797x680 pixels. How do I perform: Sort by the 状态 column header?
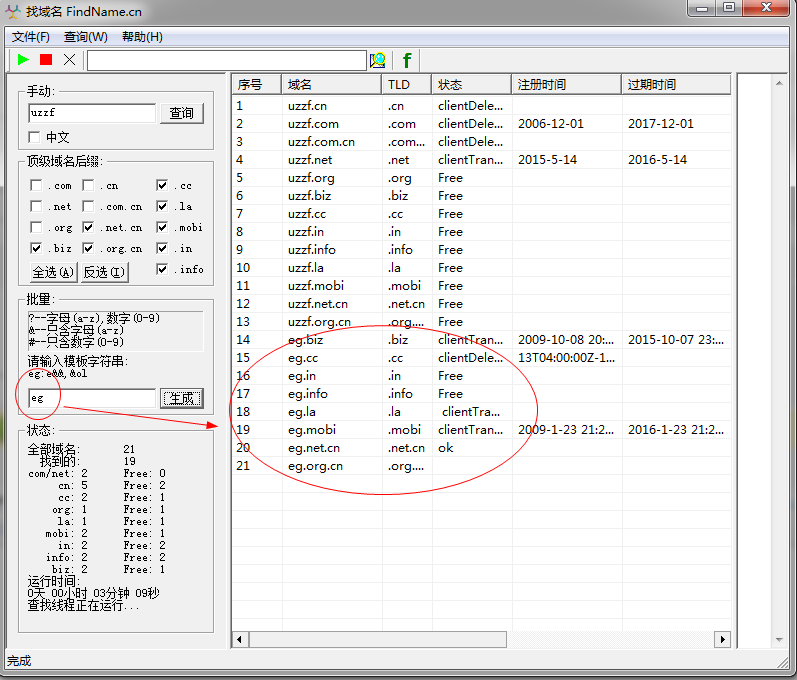472,84
